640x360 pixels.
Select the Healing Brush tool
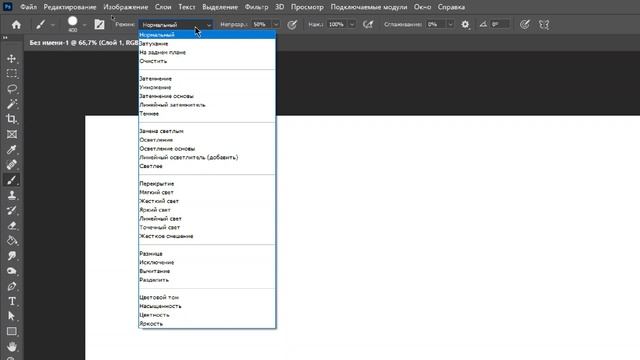[x=11, y=164]
